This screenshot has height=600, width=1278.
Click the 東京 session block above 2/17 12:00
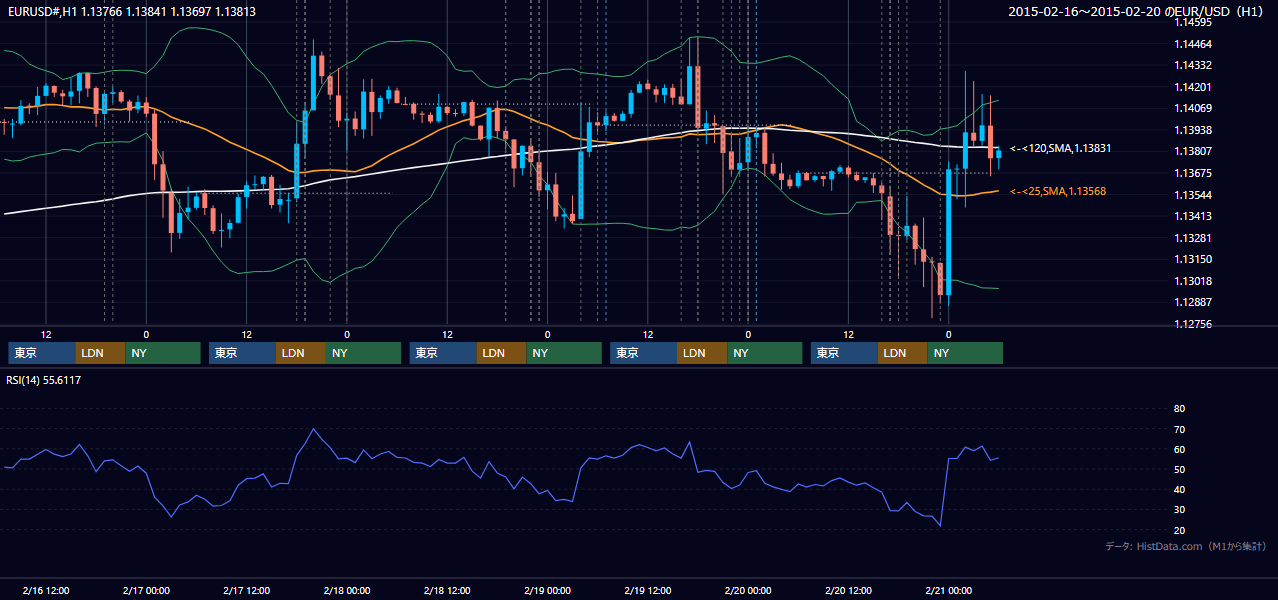point(242,353)
